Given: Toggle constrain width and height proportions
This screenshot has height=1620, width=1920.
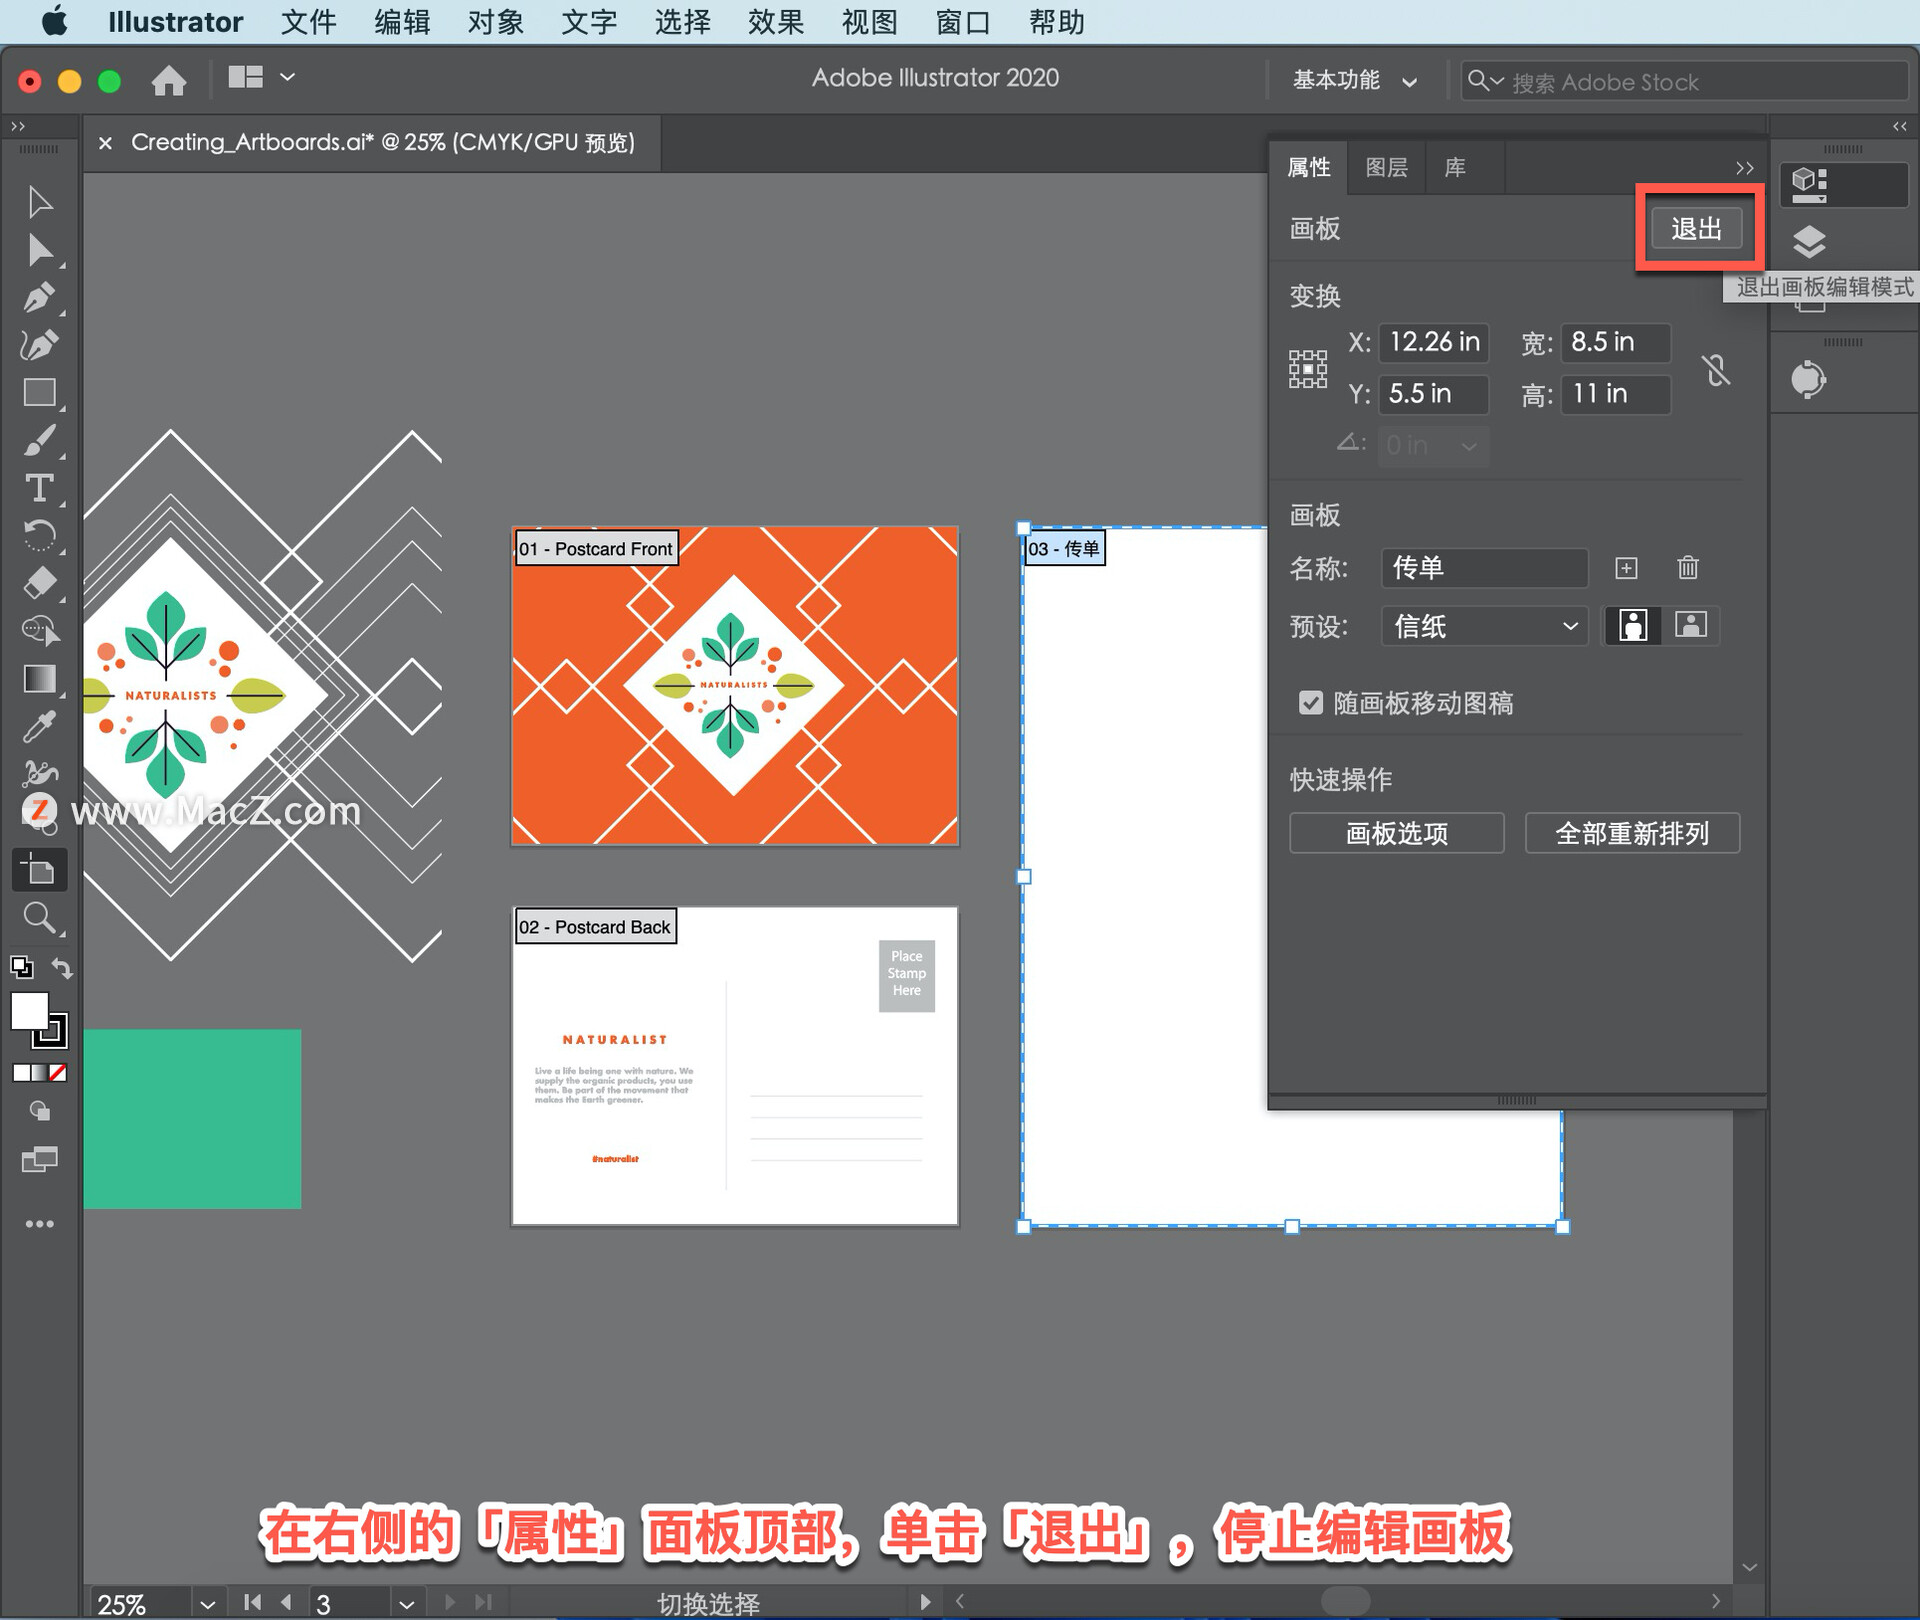Looking at the screenshot, I should (1716, 370).
